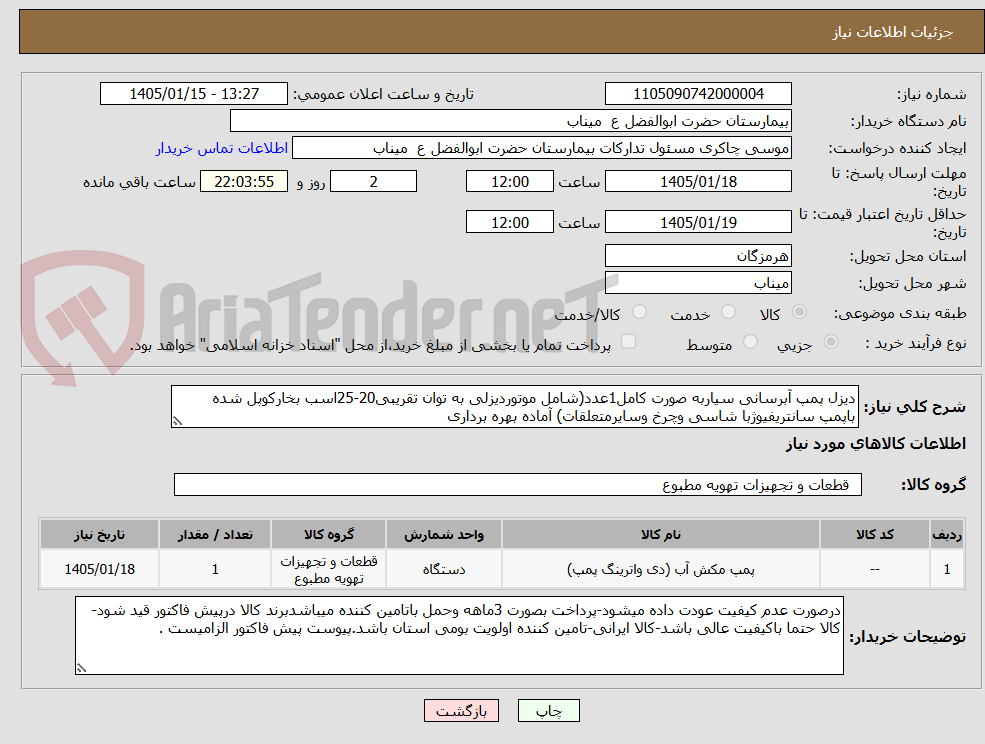Click the توضیحات خریدار notes textarea
Image resolution: width=985 pixels, height=744 pixels.
[x=459, y=635]
